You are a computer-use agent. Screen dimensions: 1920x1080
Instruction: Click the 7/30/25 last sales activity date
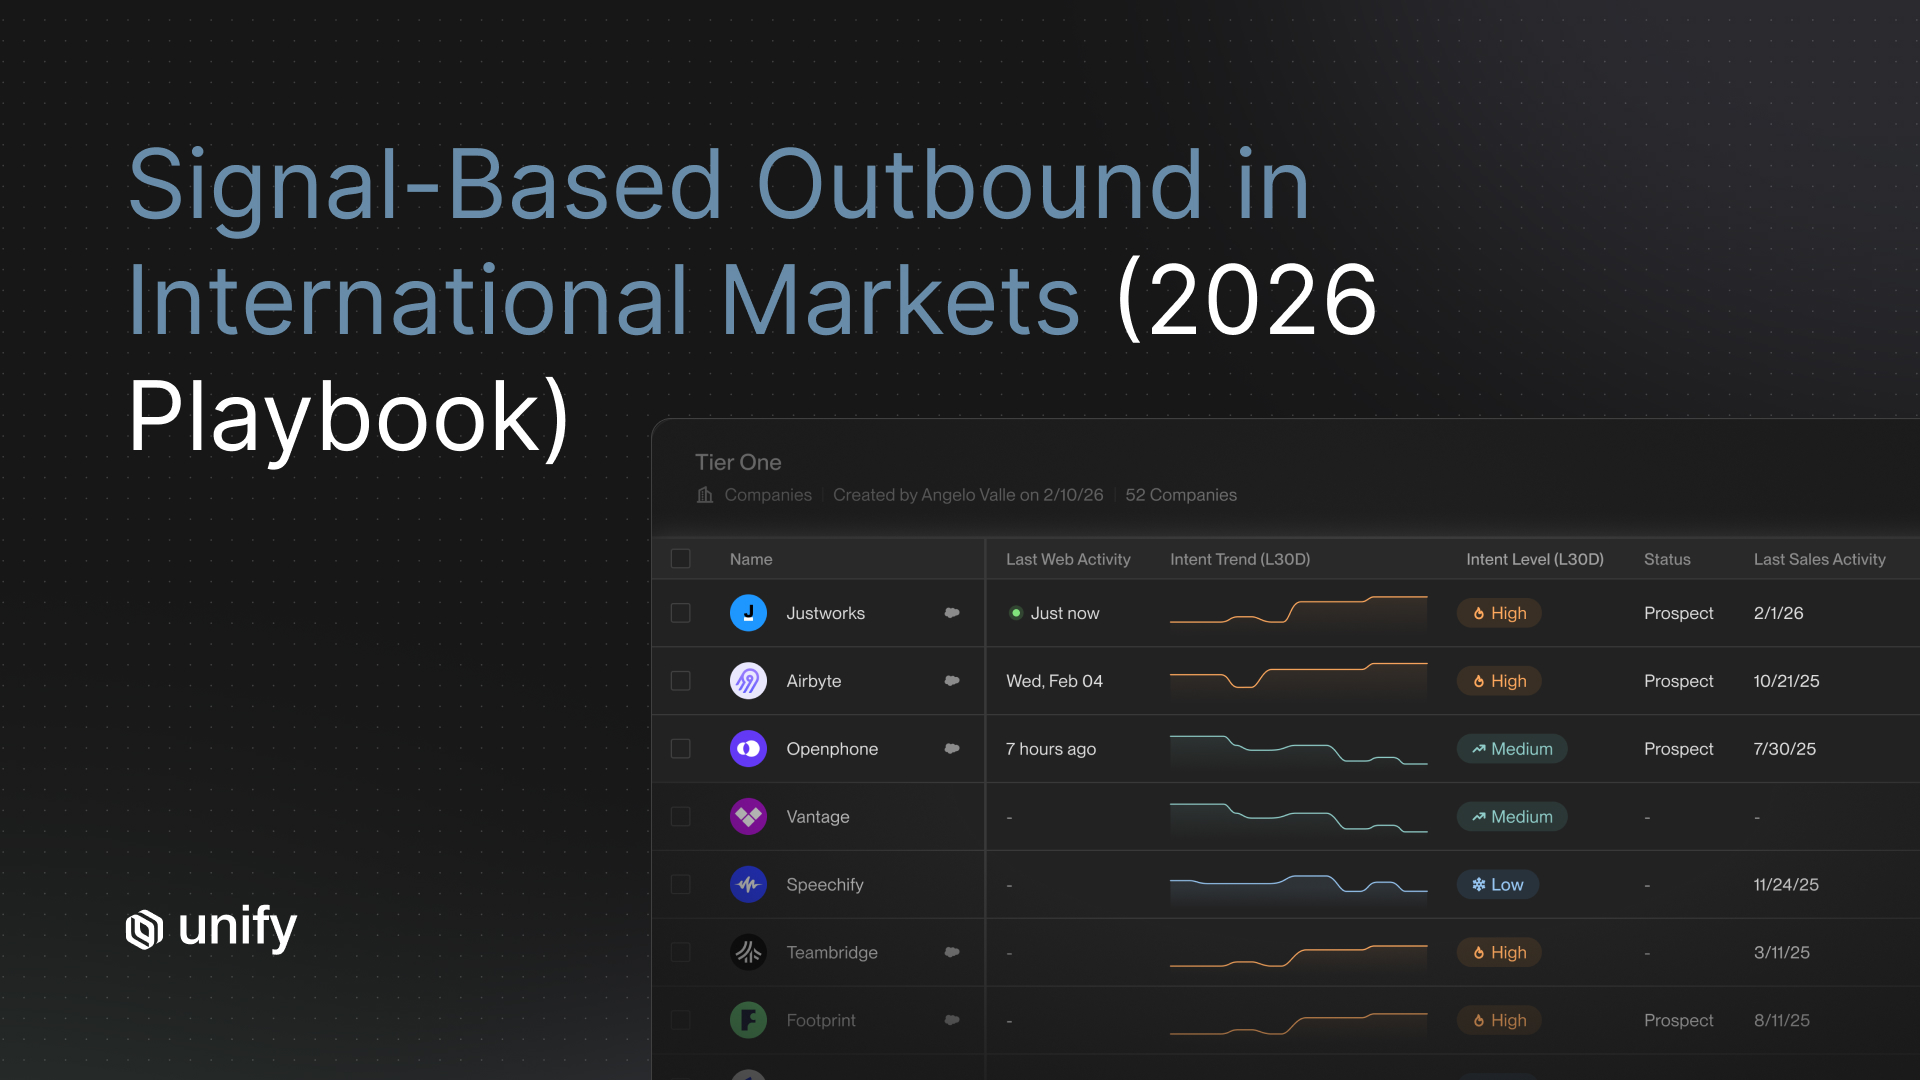(x=1784, y=749)
